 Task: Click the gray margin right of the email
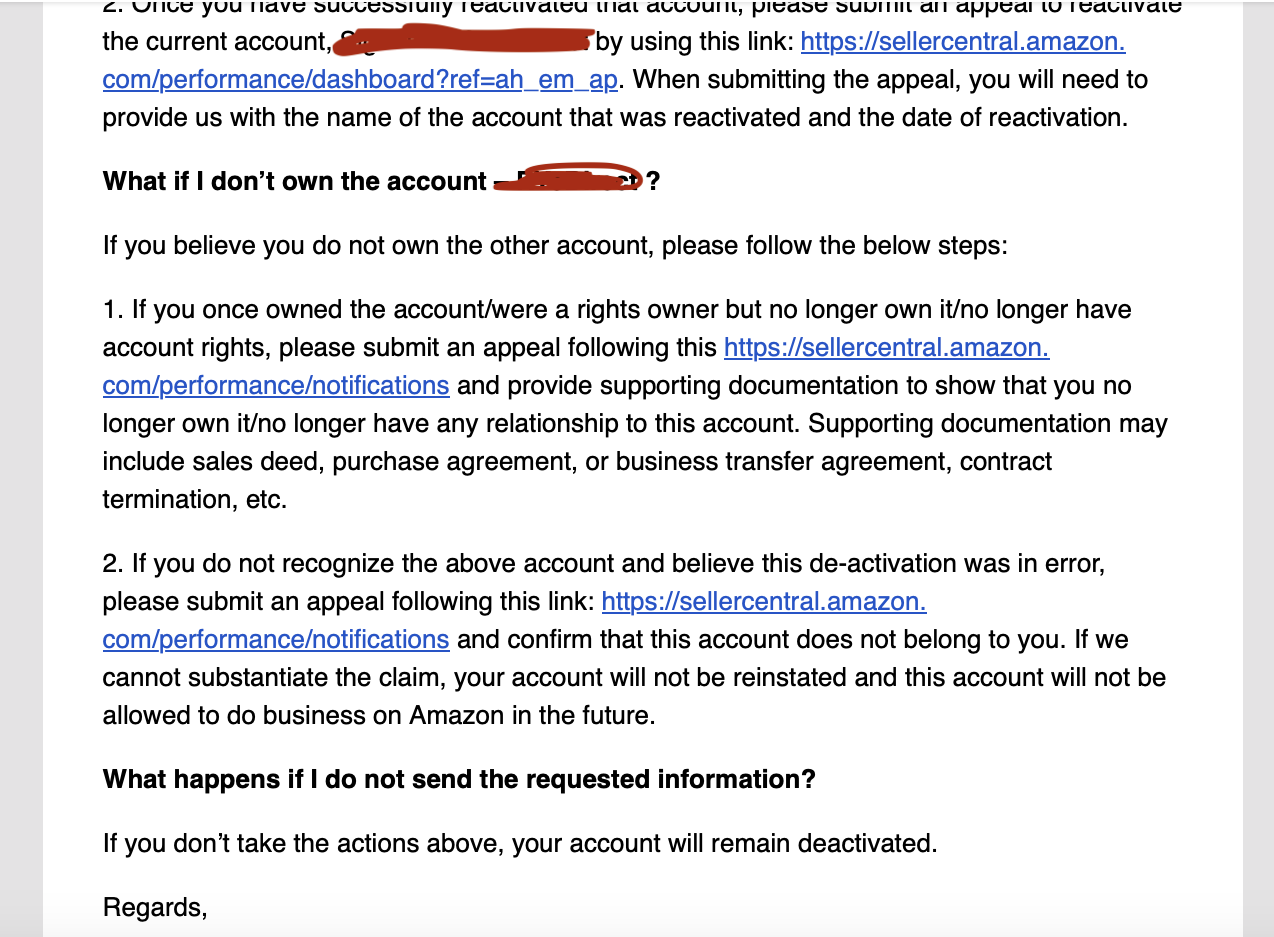pos(1258,468)
